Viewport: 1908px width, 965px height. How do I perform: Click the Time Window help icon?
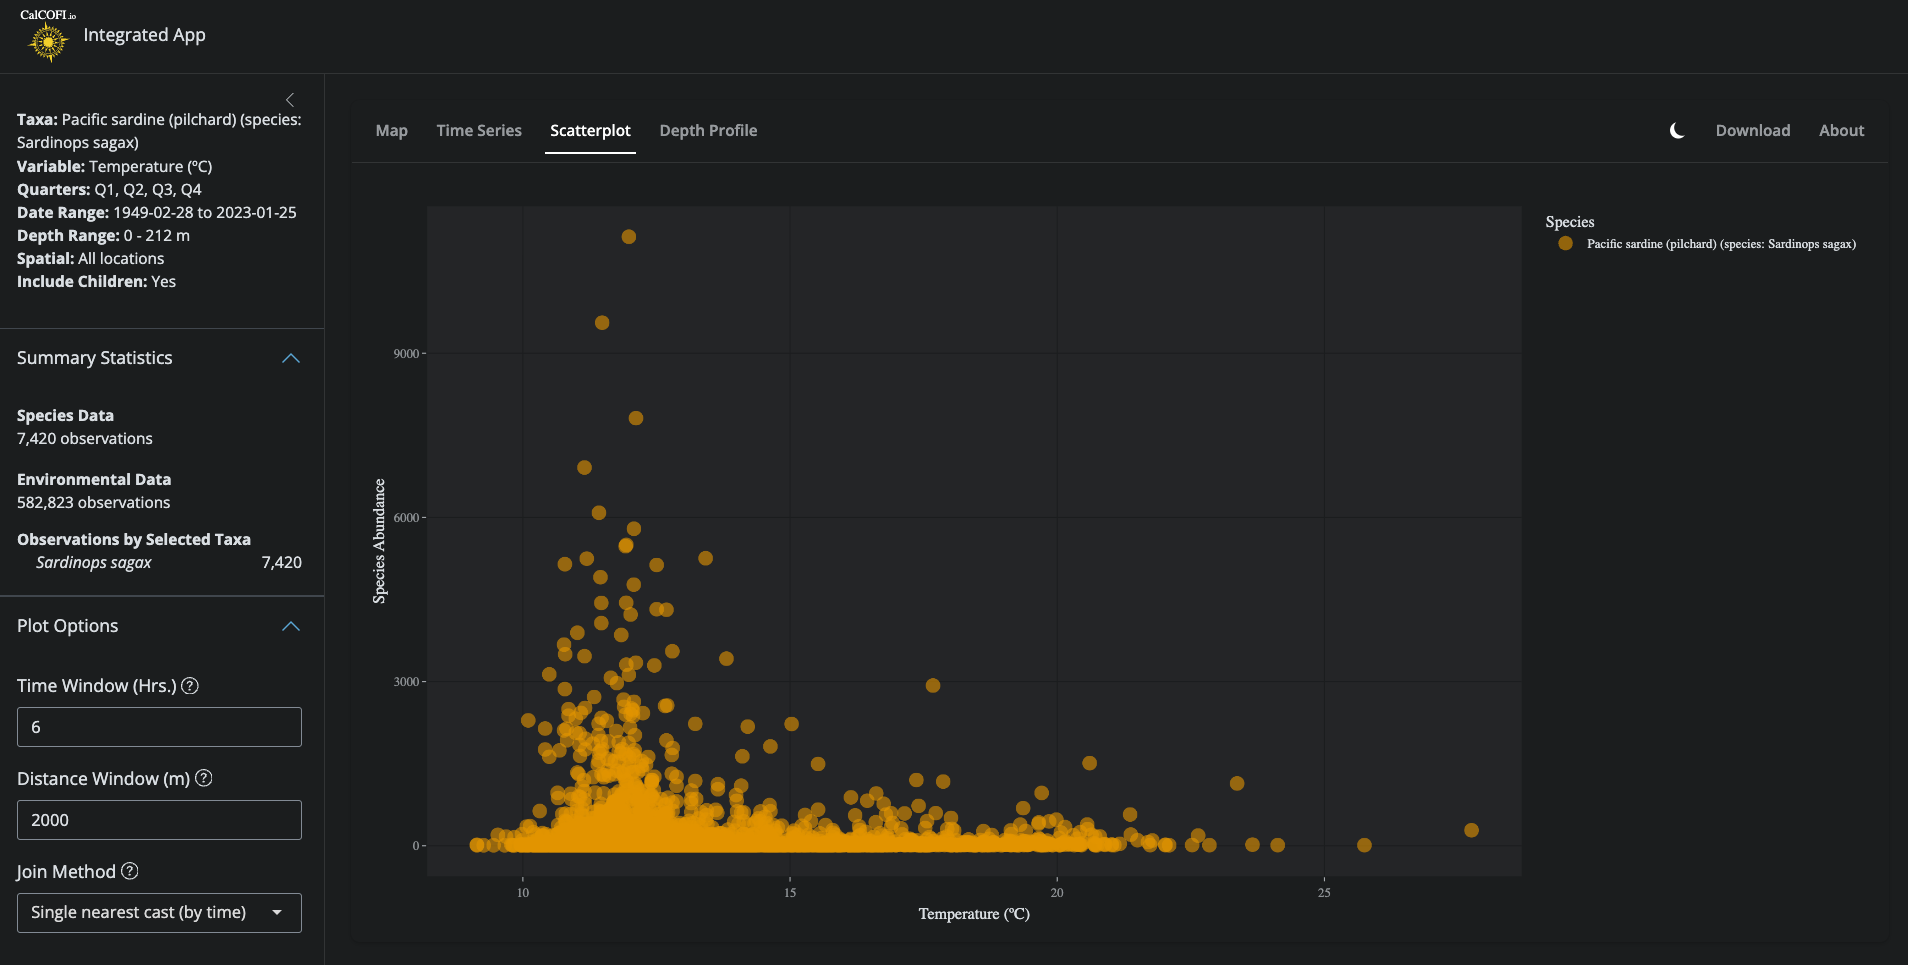[190, 686]
